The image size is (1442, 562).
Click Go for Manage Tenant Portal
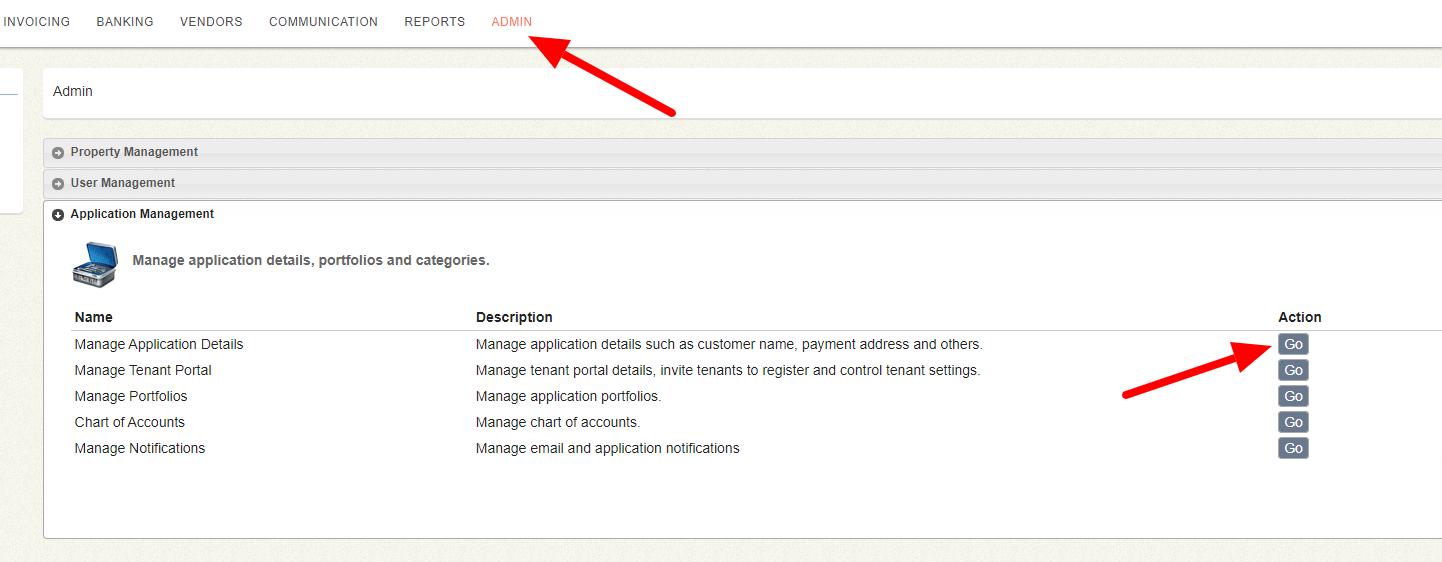1293,370
